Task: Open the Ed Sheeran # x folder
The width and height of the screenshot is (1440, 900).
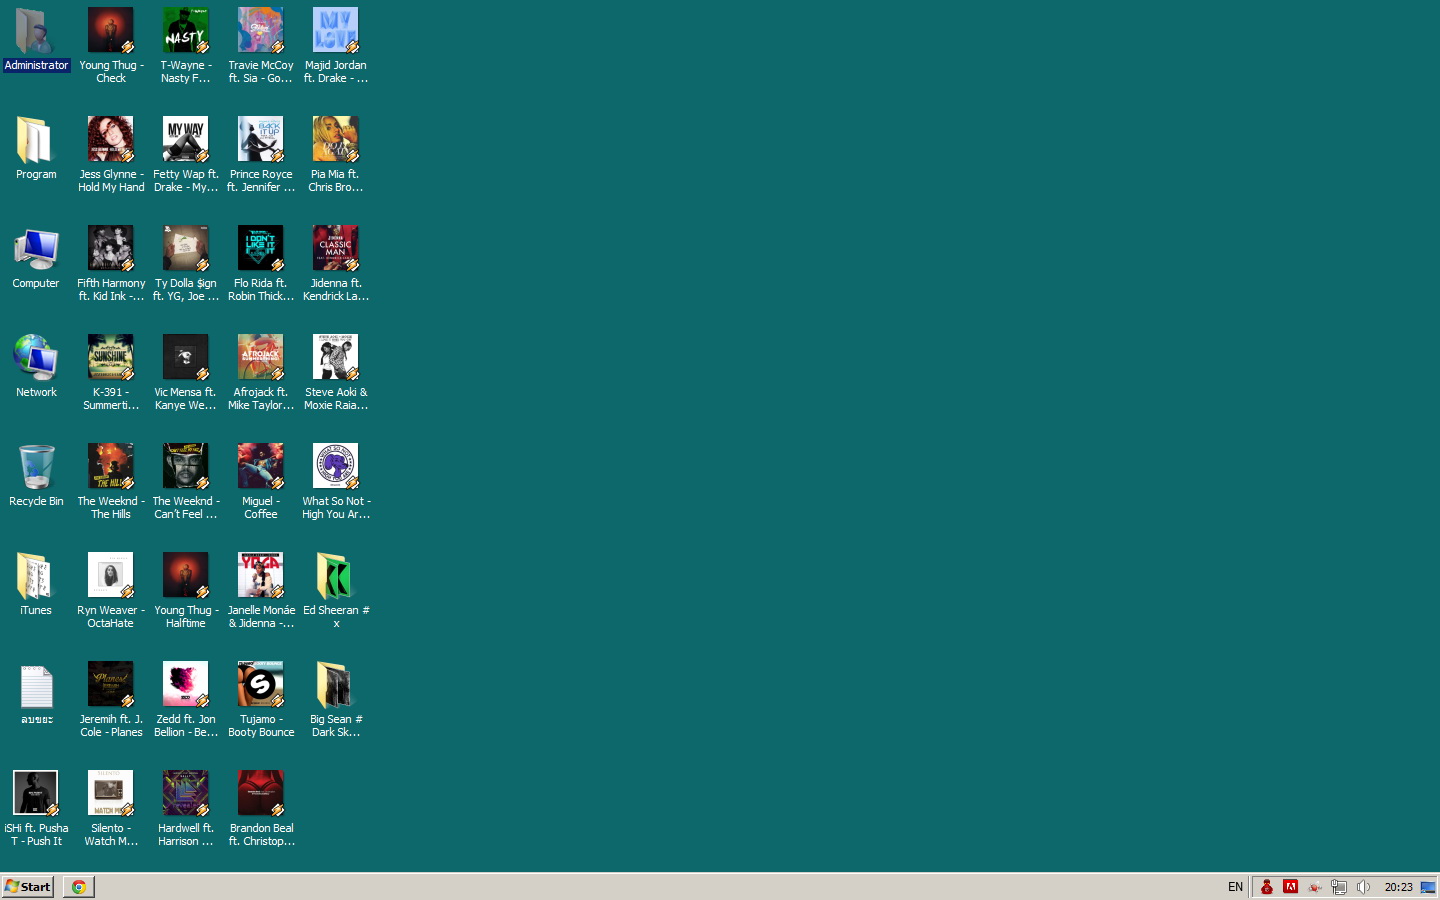Action: pos(336,591)
